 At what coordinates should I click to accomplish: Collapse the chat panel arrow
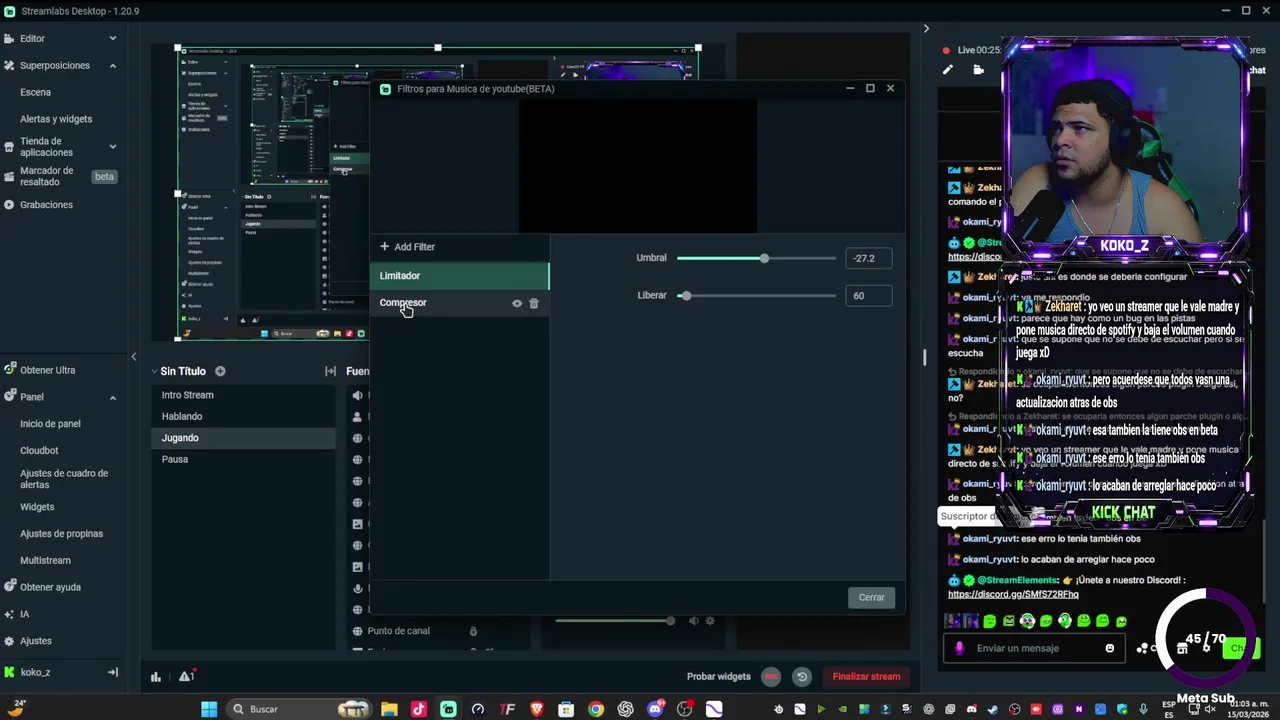[926, 28]
